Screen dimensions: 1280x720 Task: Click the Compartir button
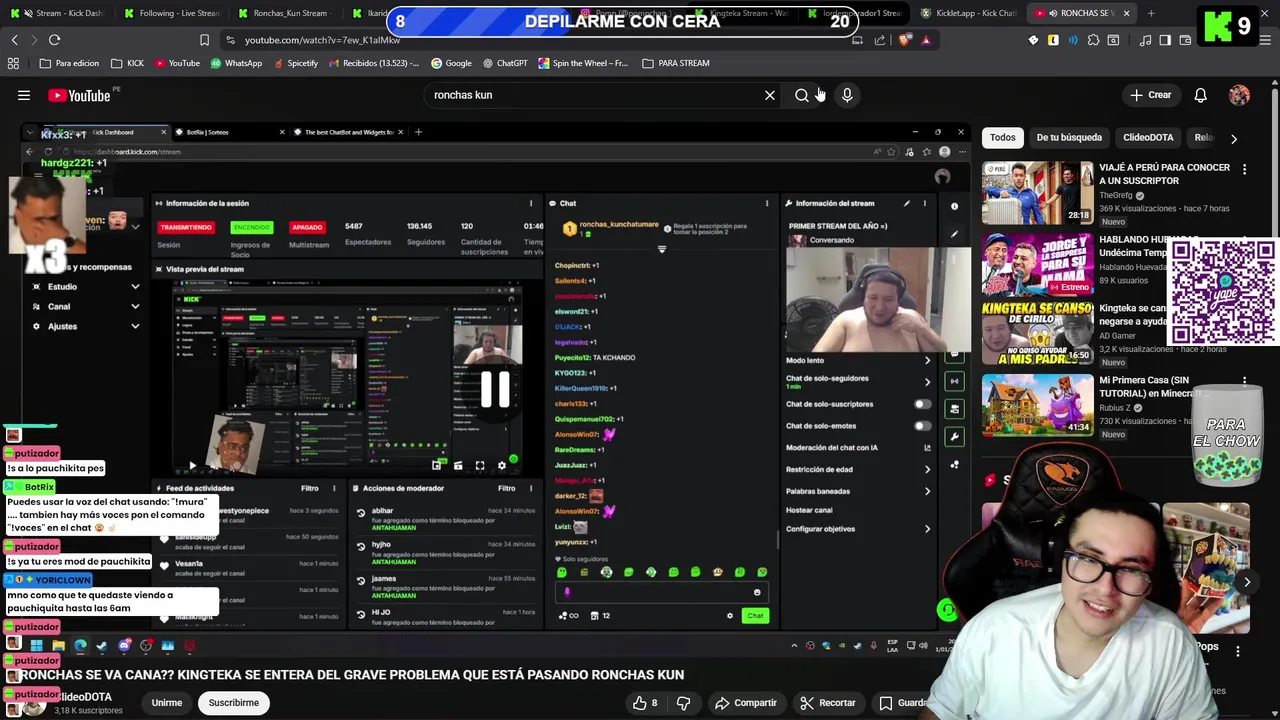click(746, 703)
